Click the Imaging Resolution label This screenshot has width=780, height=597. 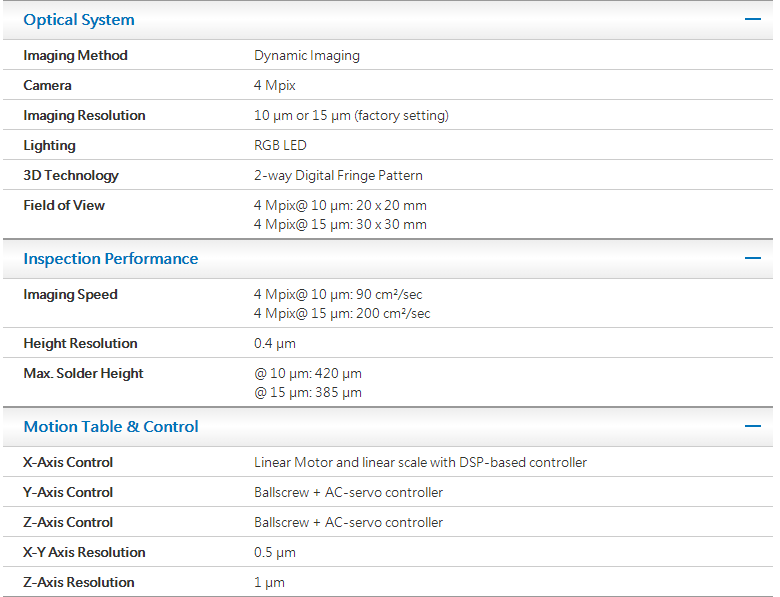tap(85, 116)
